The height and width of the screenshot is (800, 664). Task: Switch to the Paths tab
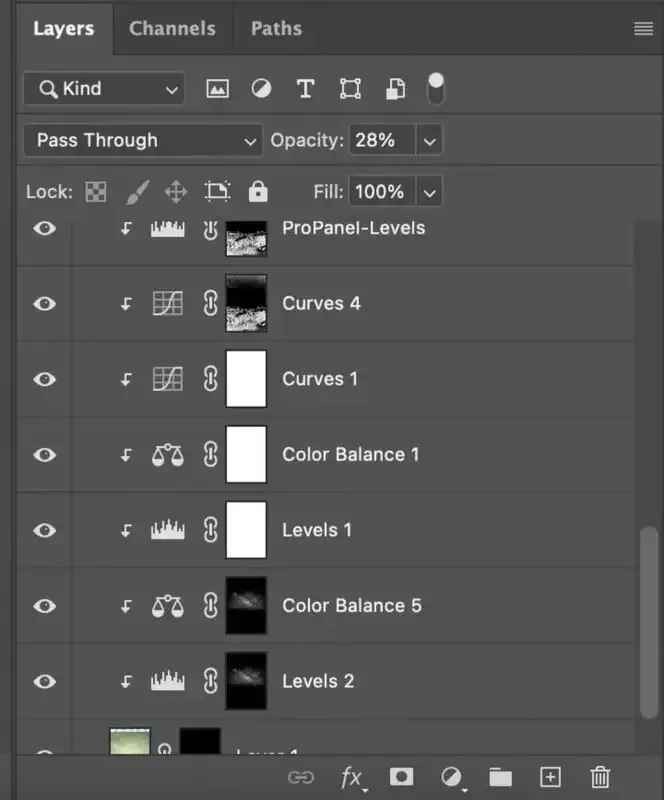click(276, 28)
